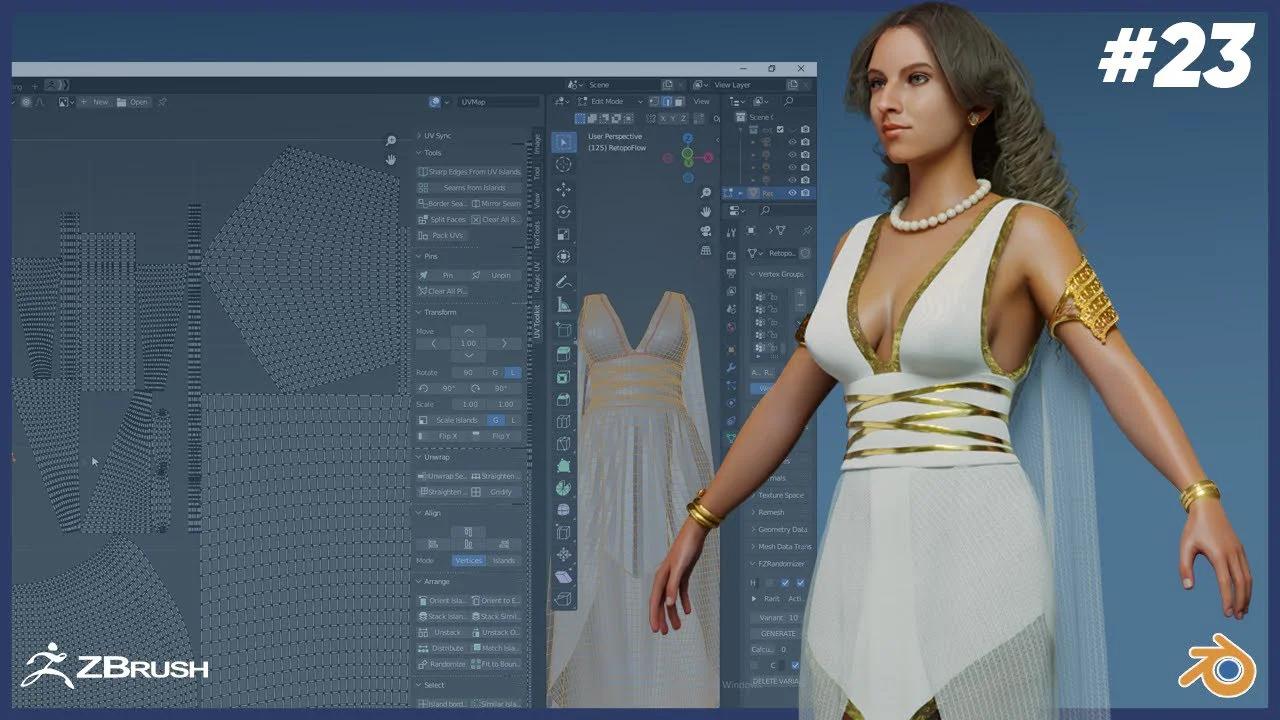Viewport: 1280px width, 720px height.
Task: Enable vertex select mode in the Edit Mode header
Action: (x=653, y=101)
